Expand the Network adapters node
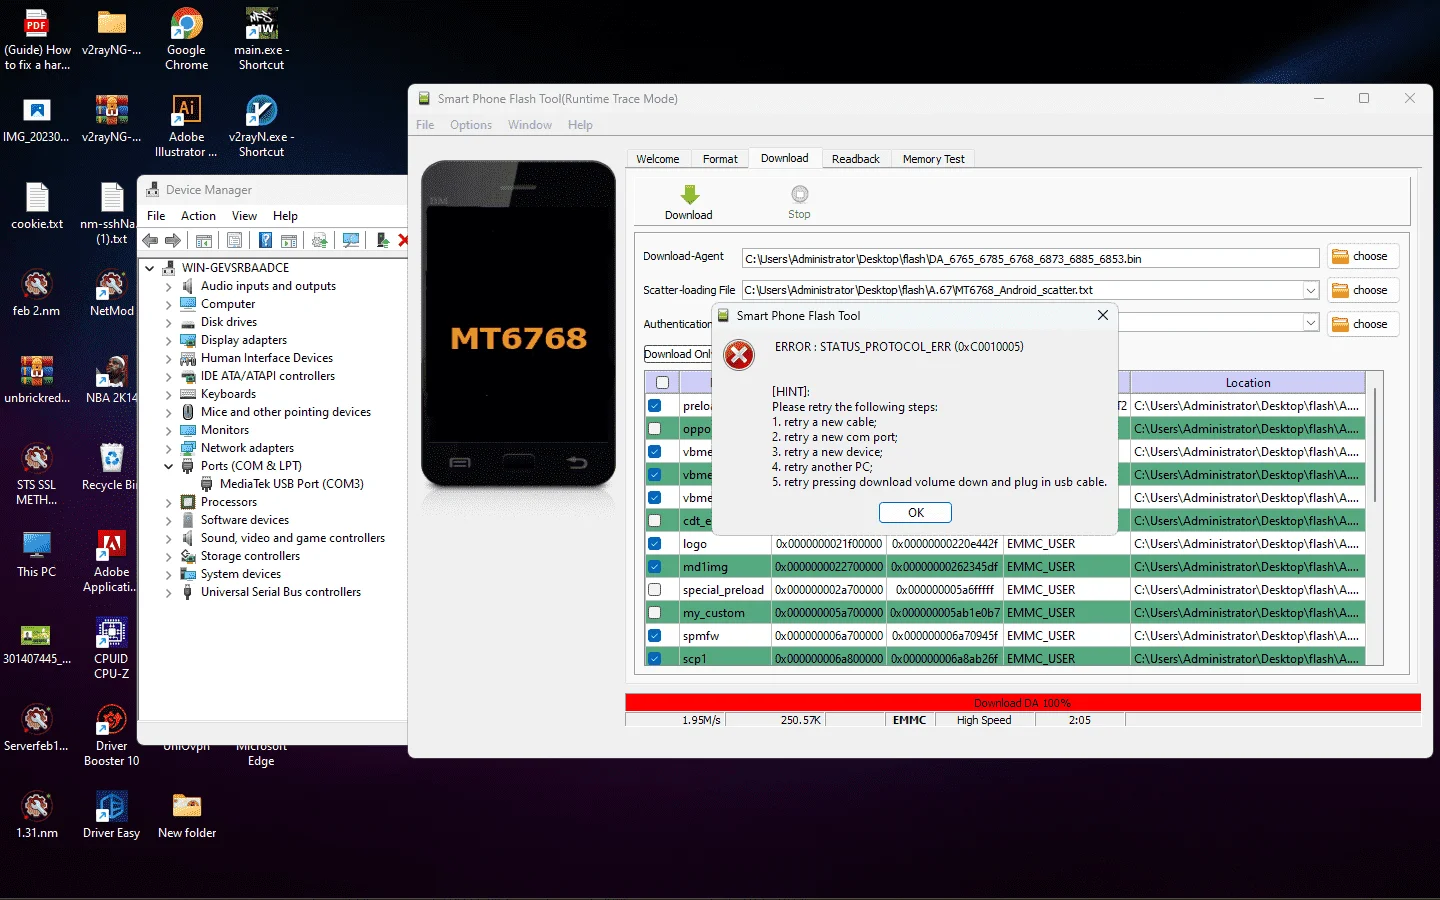Viewport: 1440px width, 900px height. point(169,449)
